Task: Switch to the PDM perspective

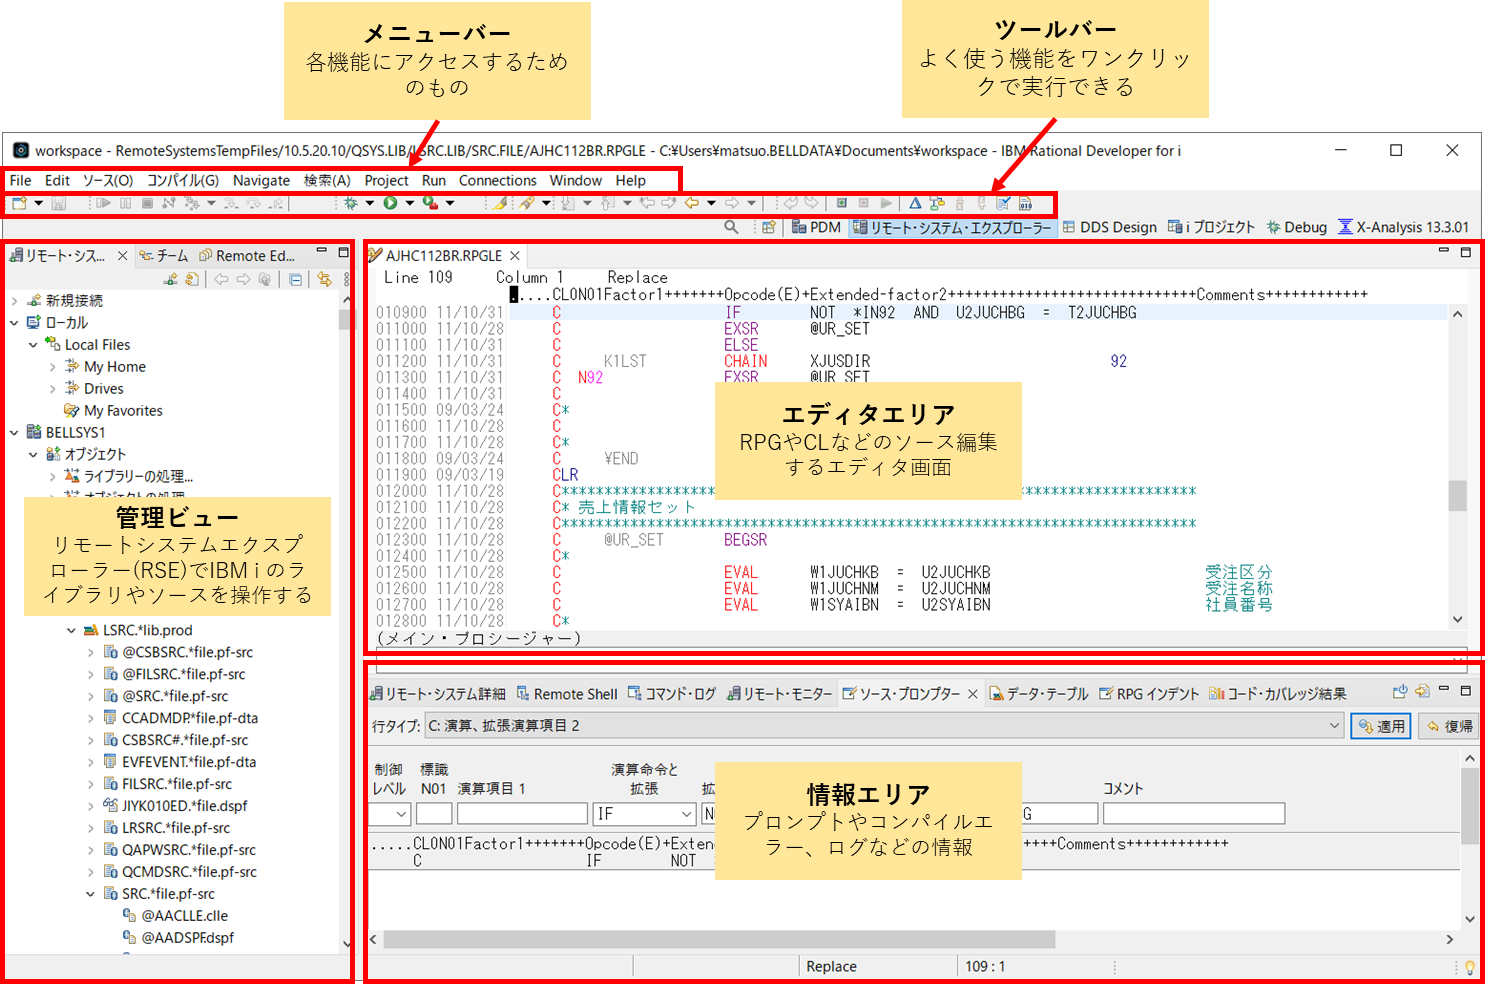Action: pyautogui.click(x=816, y=227)
